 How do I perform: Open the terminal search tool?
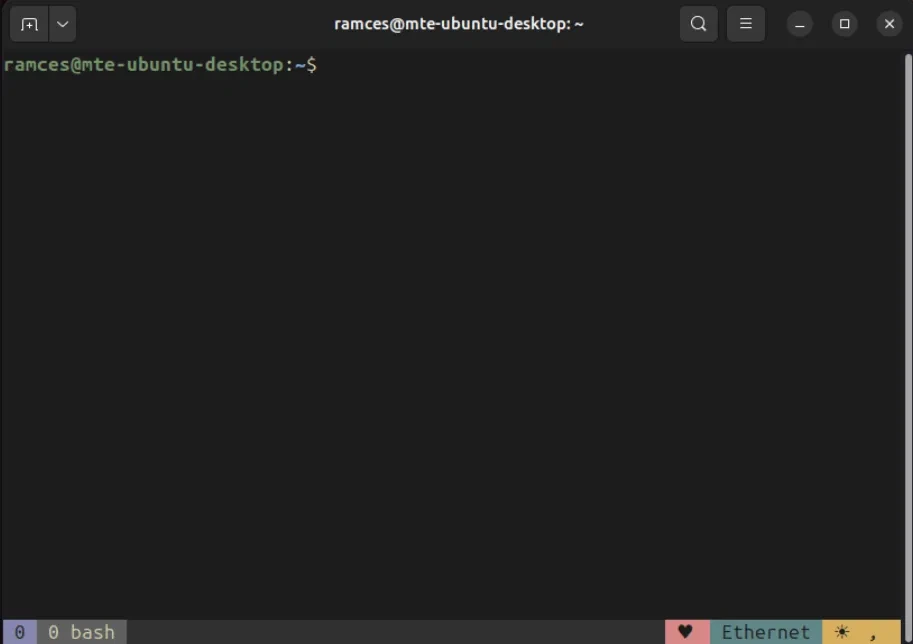click(698, 24)
